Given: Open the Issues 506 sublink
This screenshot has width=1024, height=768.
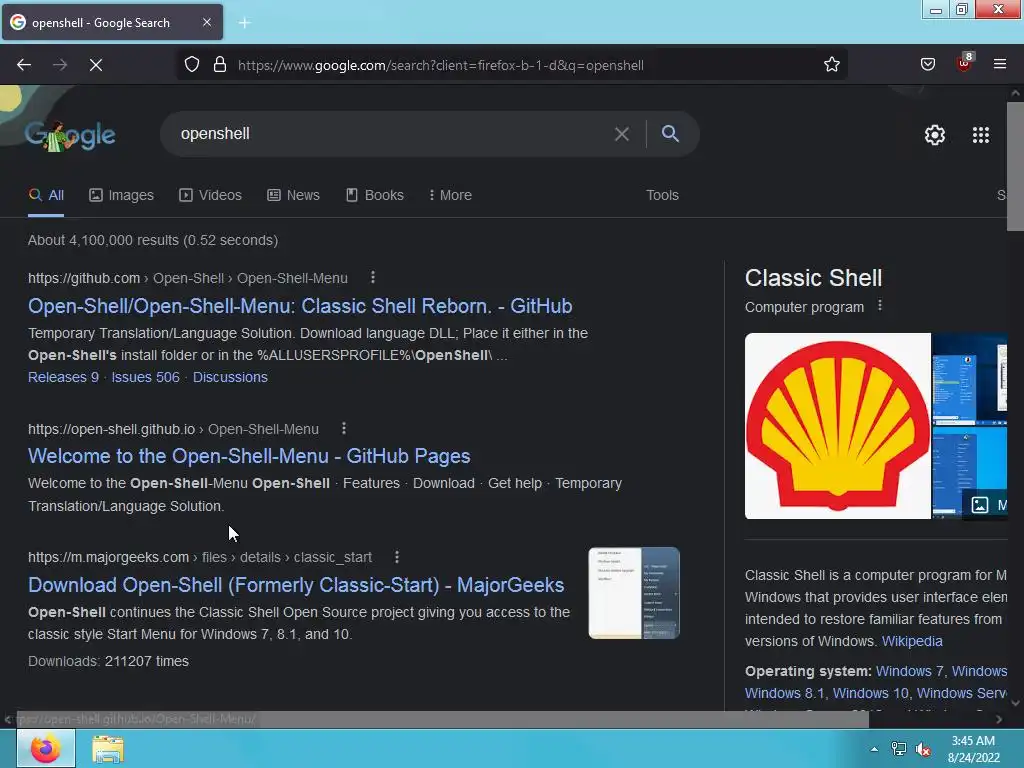Looking at the screenshot, I should [145, 377].
